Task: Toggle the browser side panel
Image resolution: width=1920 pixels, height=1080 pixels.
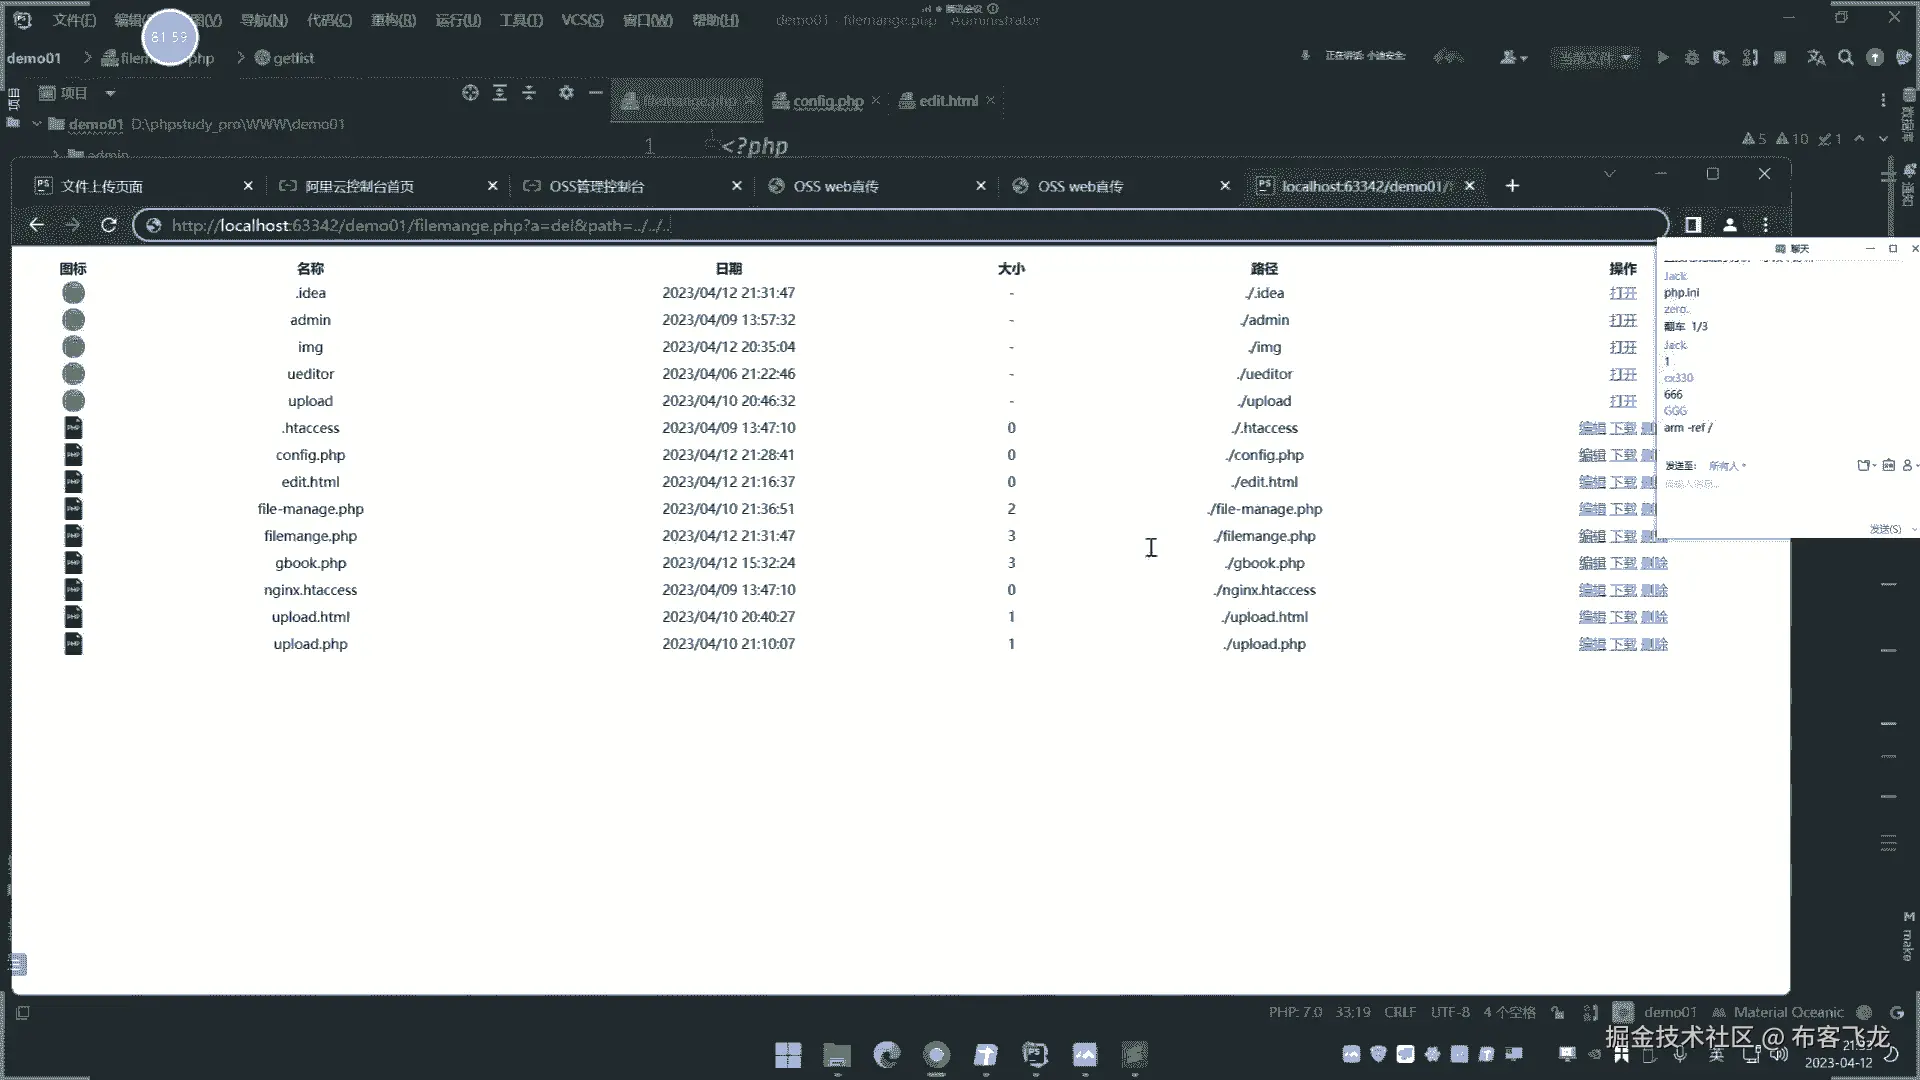Action: click(x=1693, y=225)
